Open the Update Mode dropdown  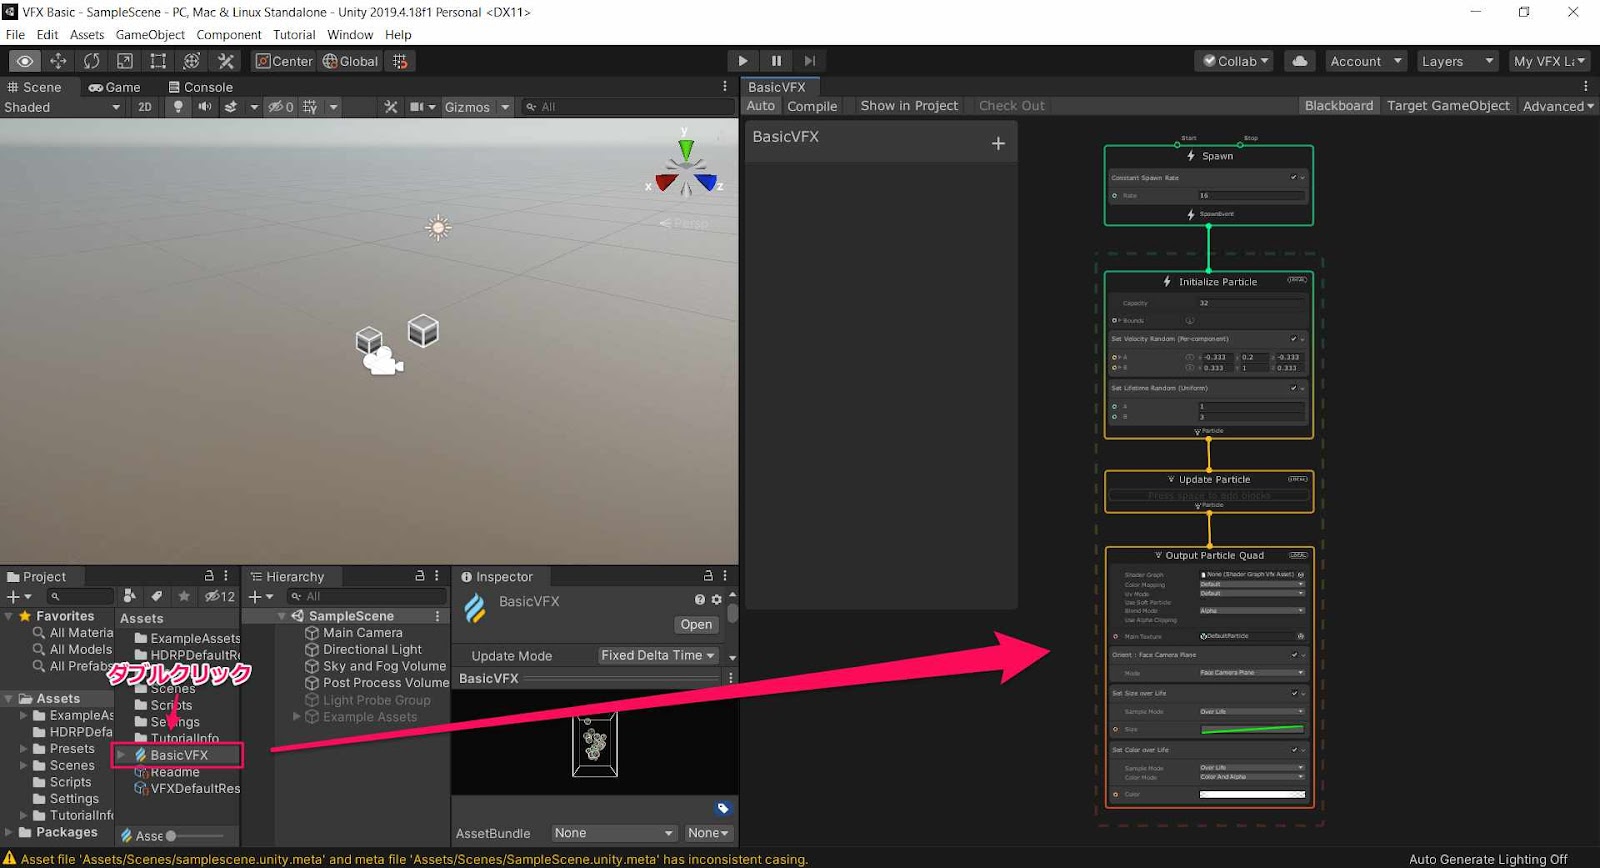(658, 655)
